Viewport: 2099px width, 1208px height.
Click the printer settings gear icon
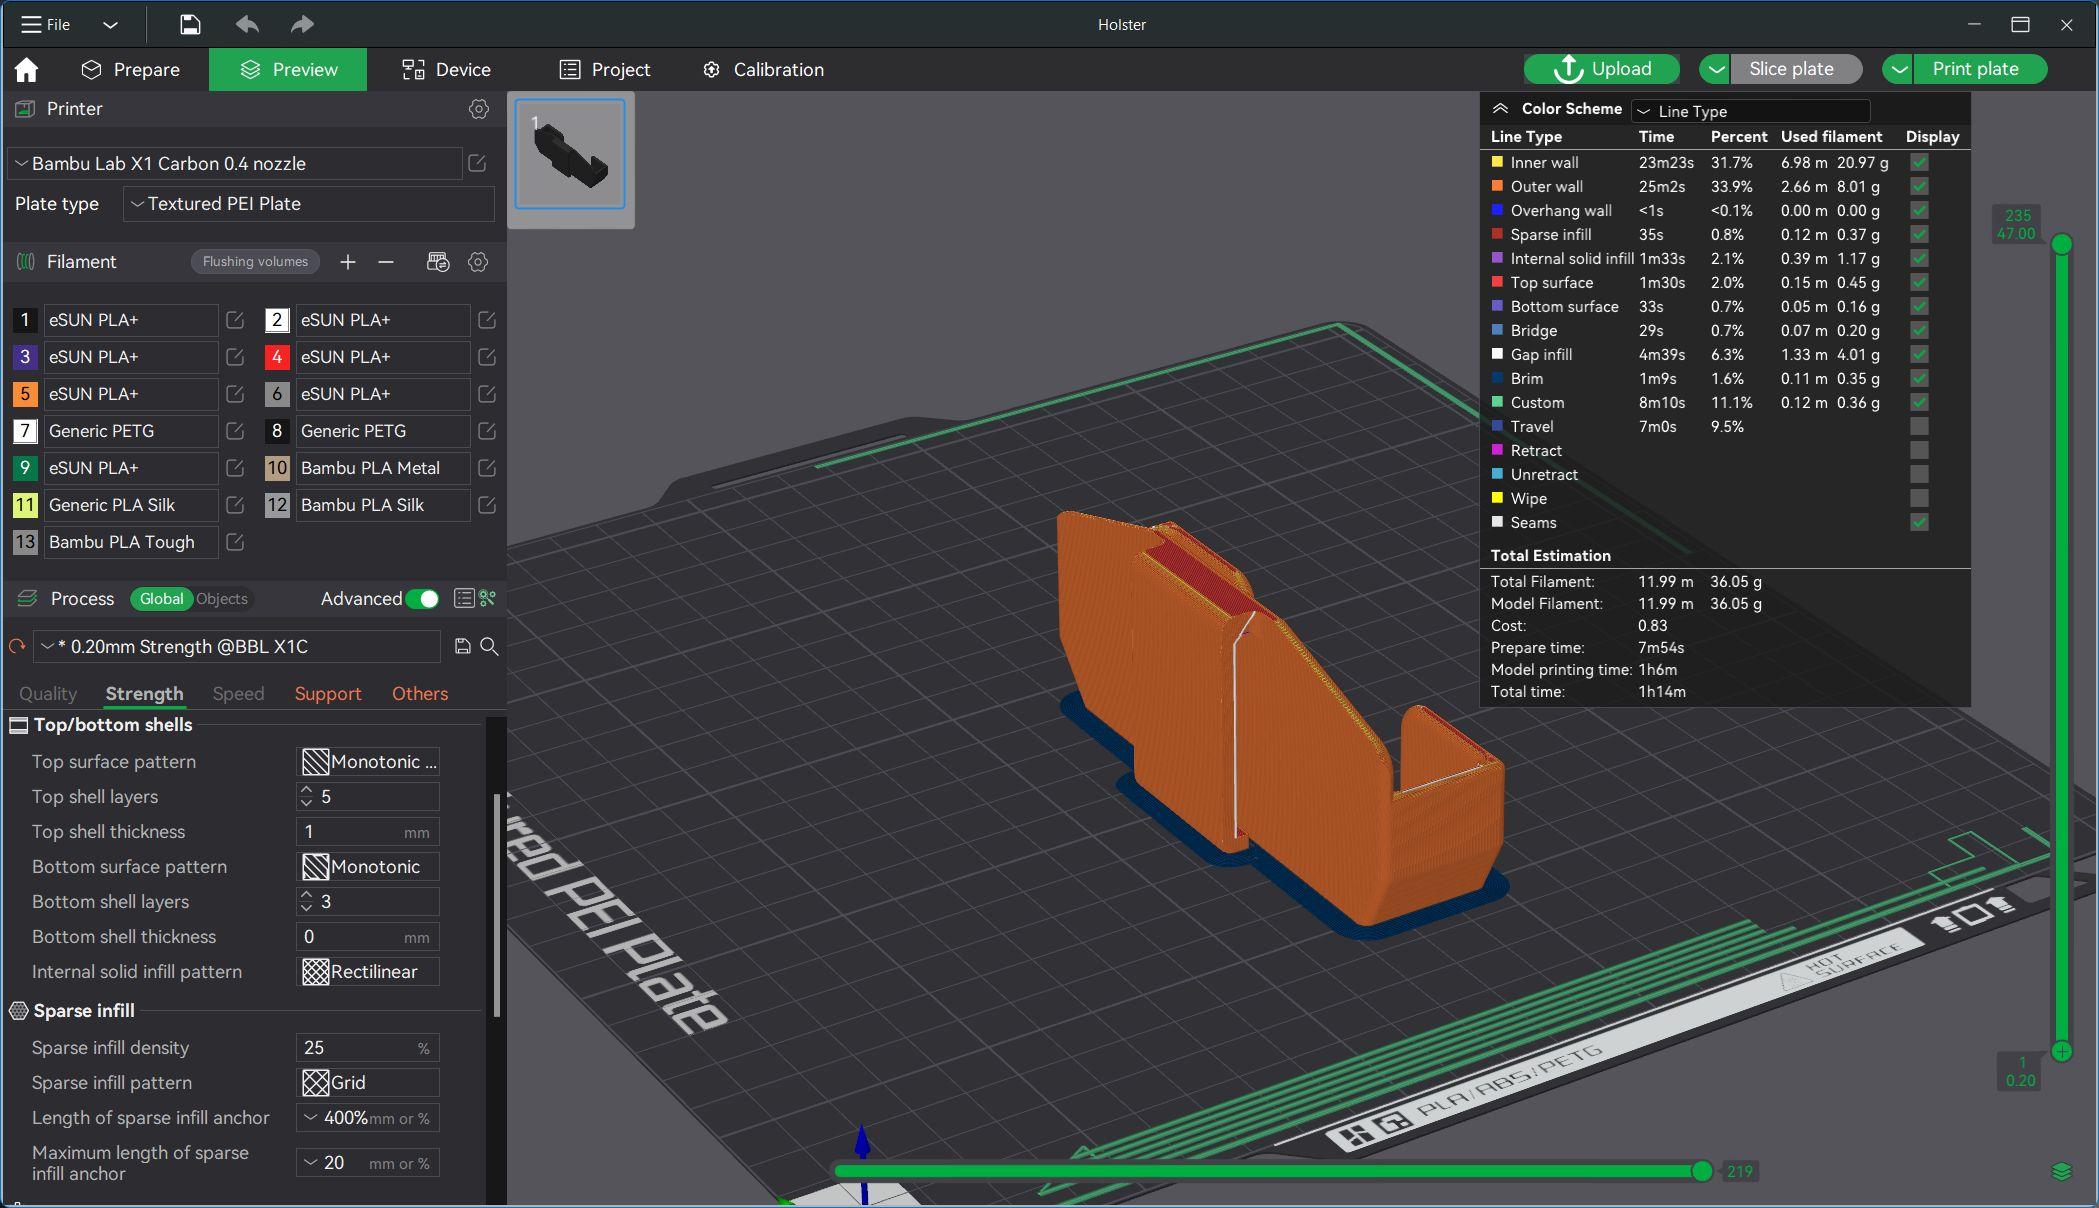(x=477, y=108)
